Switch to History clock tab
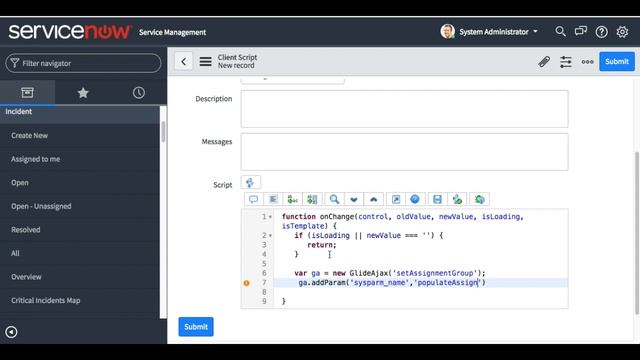The width and height of the screenshot is (640, 360). (x=139, y=93)
